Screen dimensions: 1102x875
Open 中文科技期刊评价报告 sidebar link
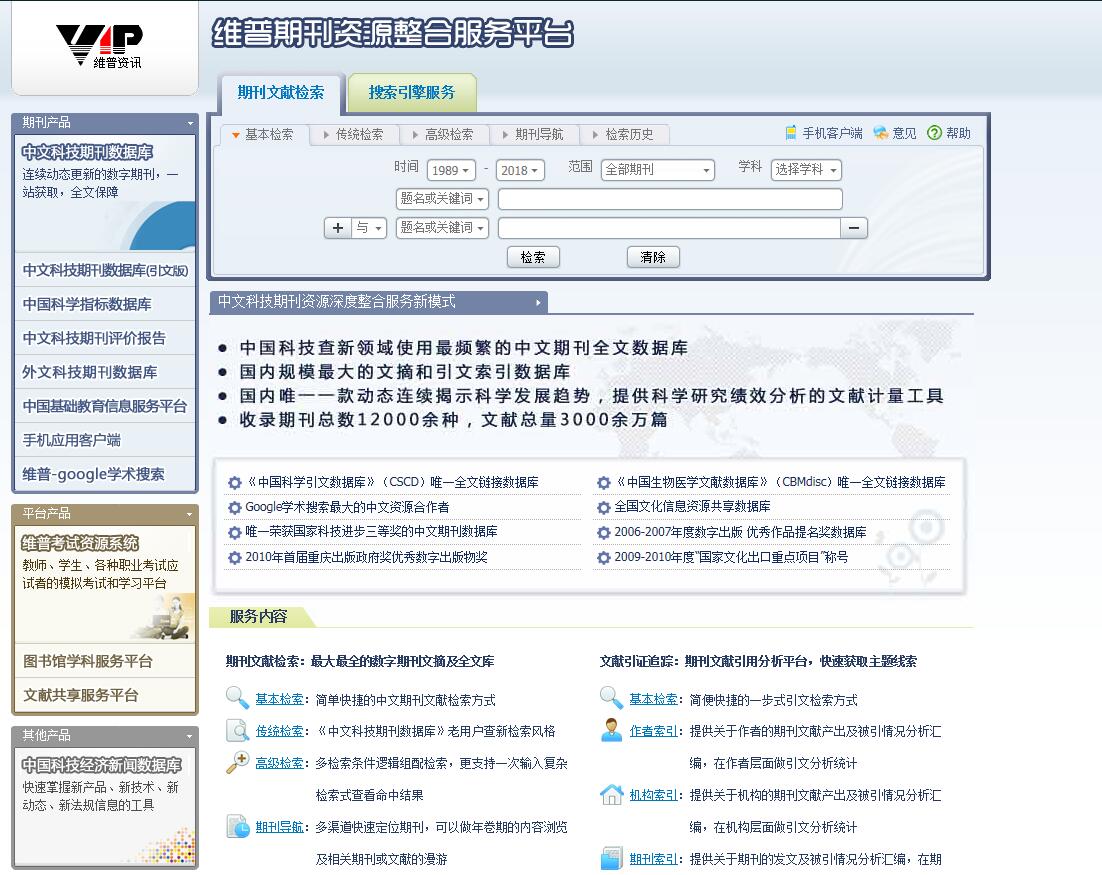[x=105, y=338]
